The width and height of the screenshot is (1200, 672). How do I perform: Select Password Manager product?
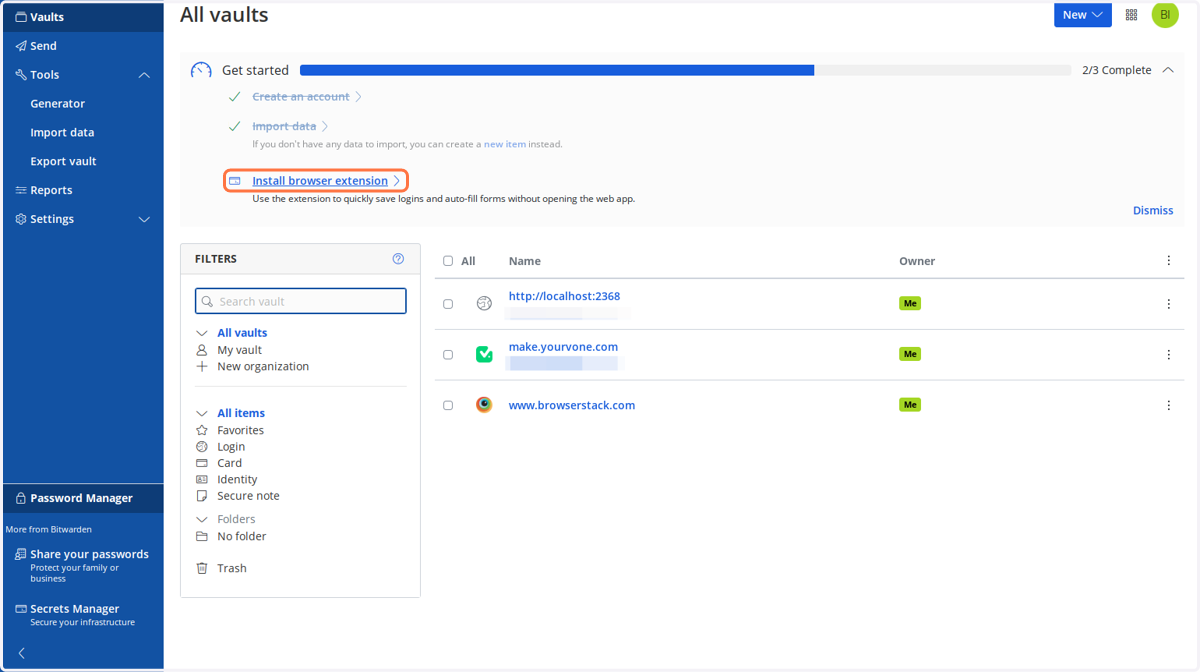point(83,498)
